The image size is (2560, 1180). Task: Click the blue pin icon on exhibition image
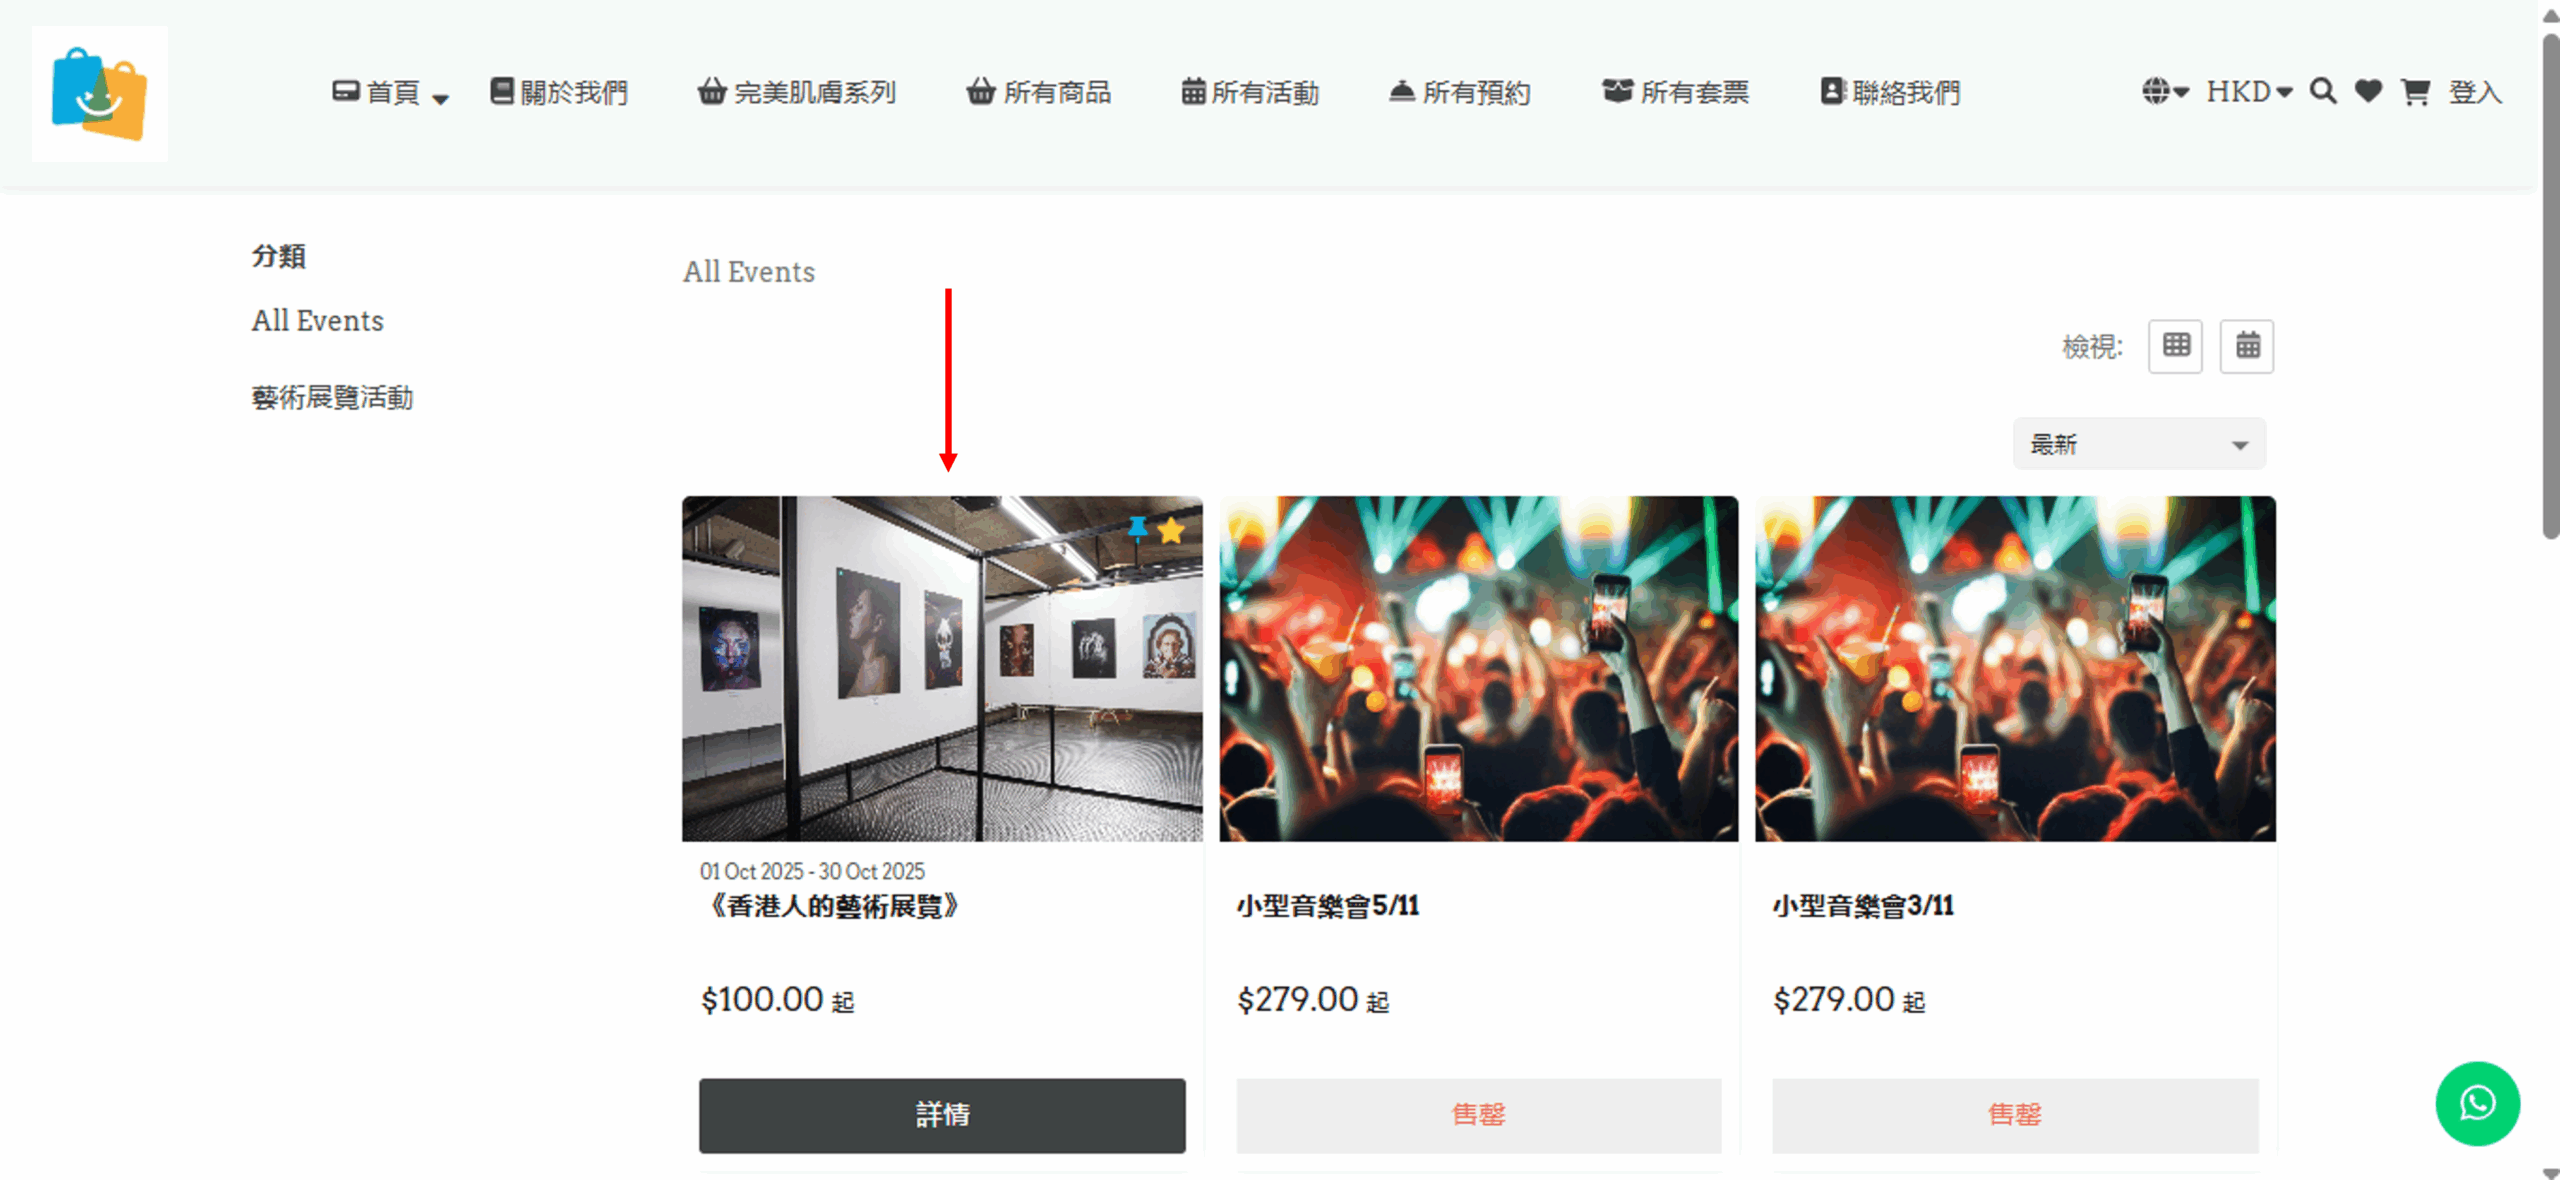click(1137, 528)
